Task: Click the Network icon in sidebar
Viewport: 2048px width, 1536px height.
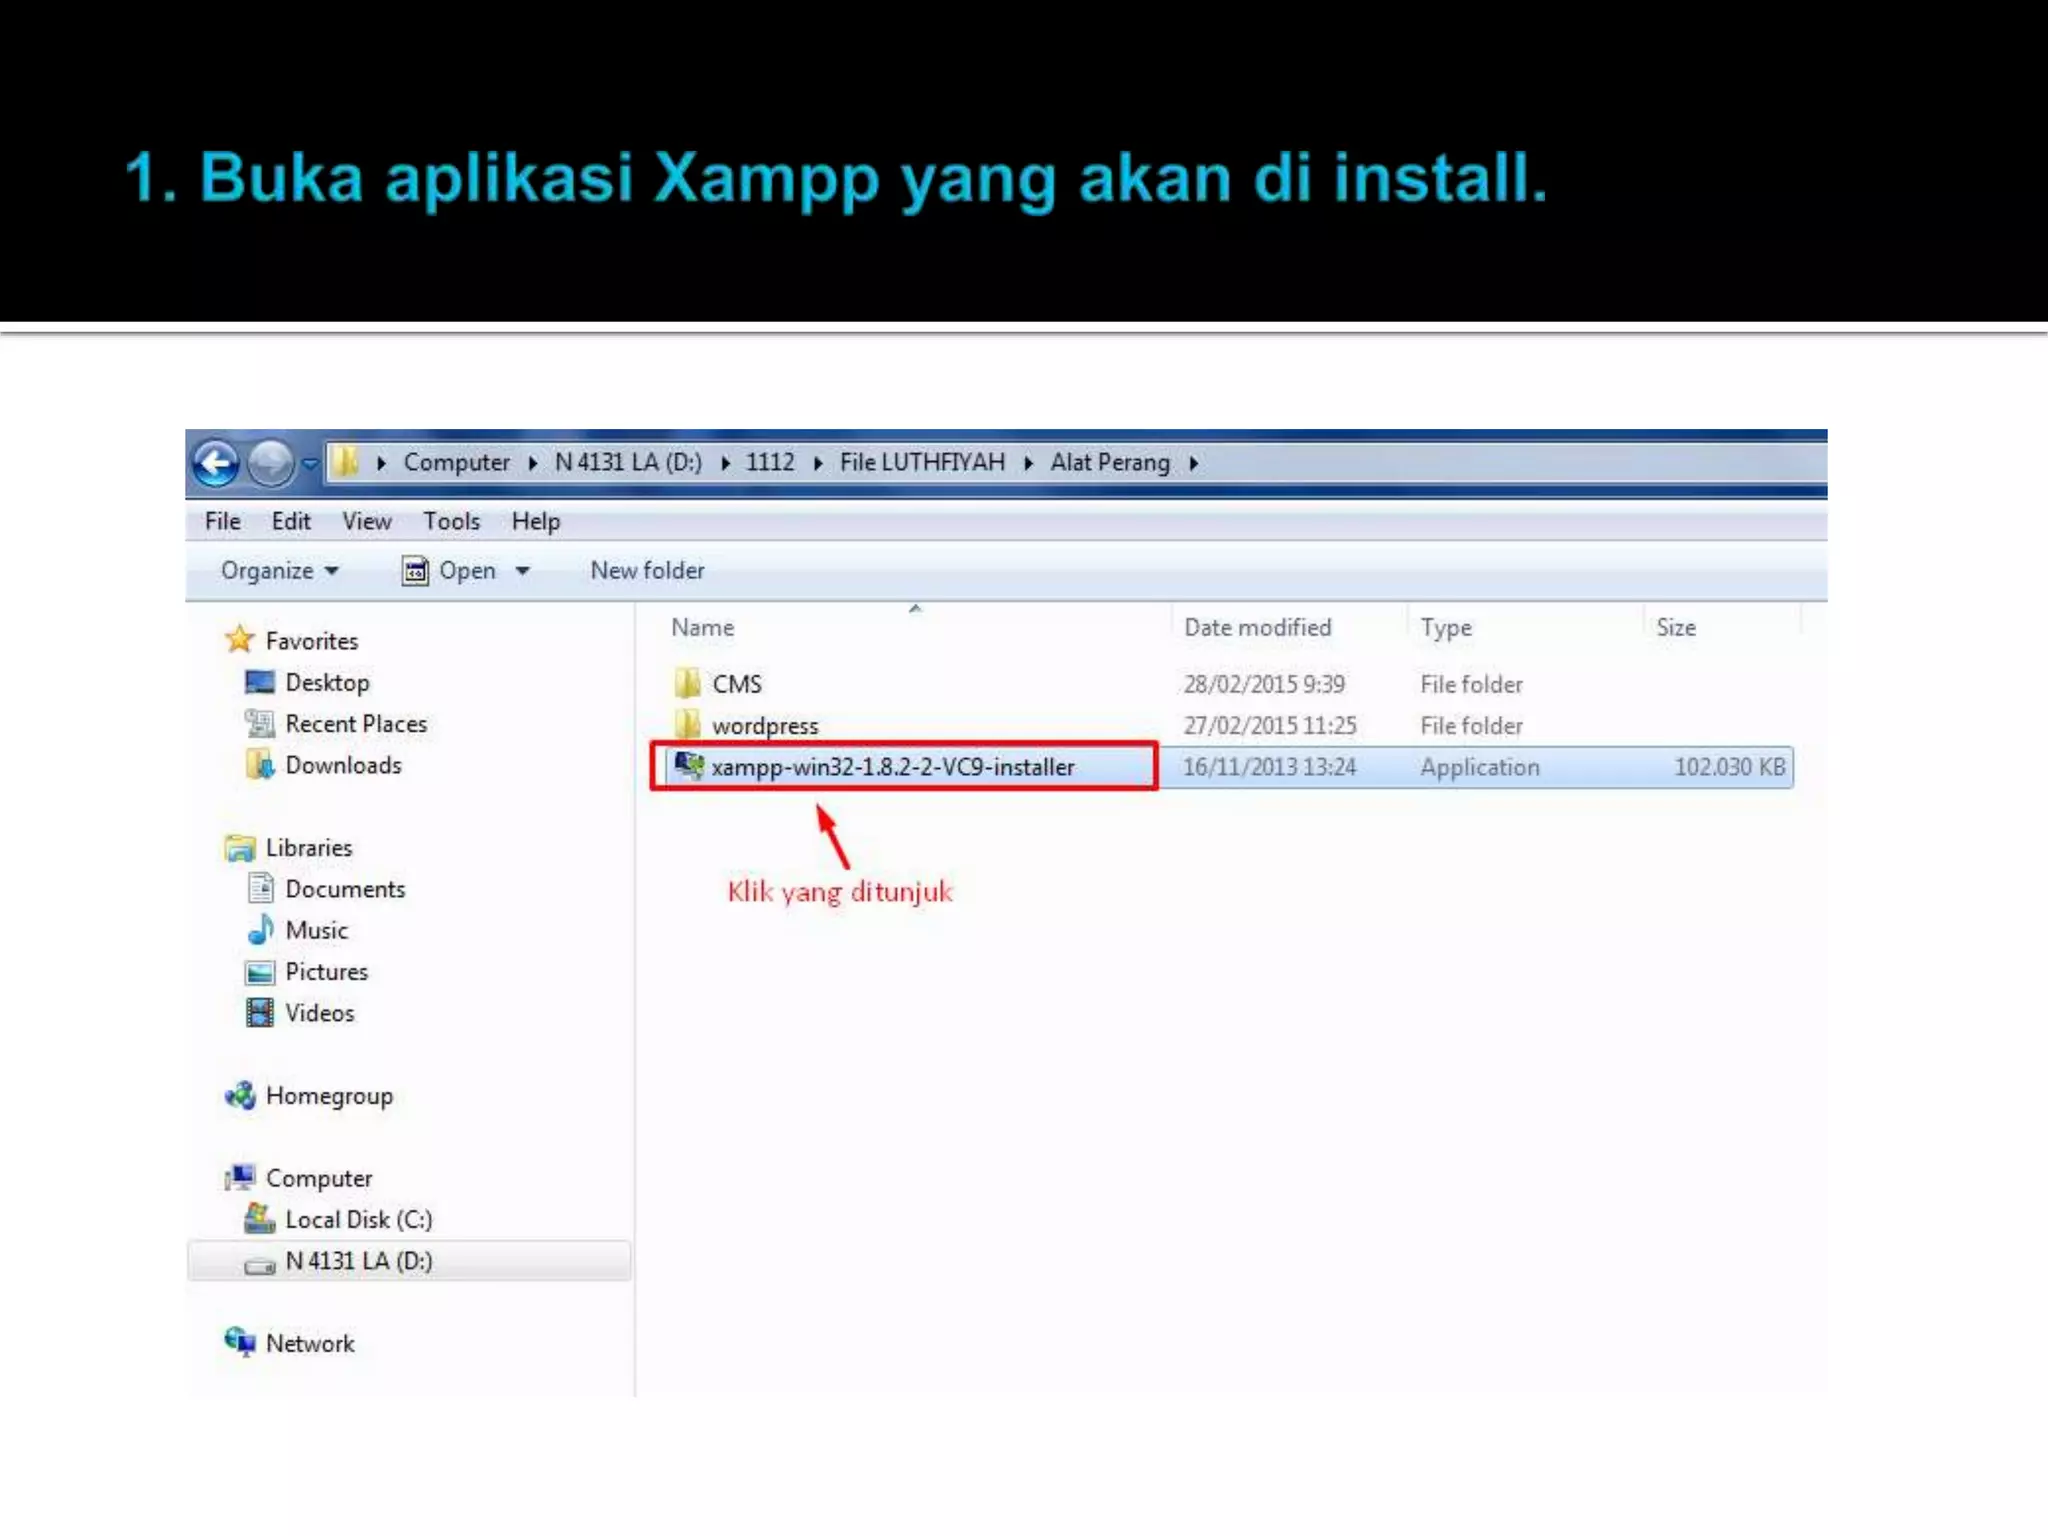Action: (x=241, y=1342)
